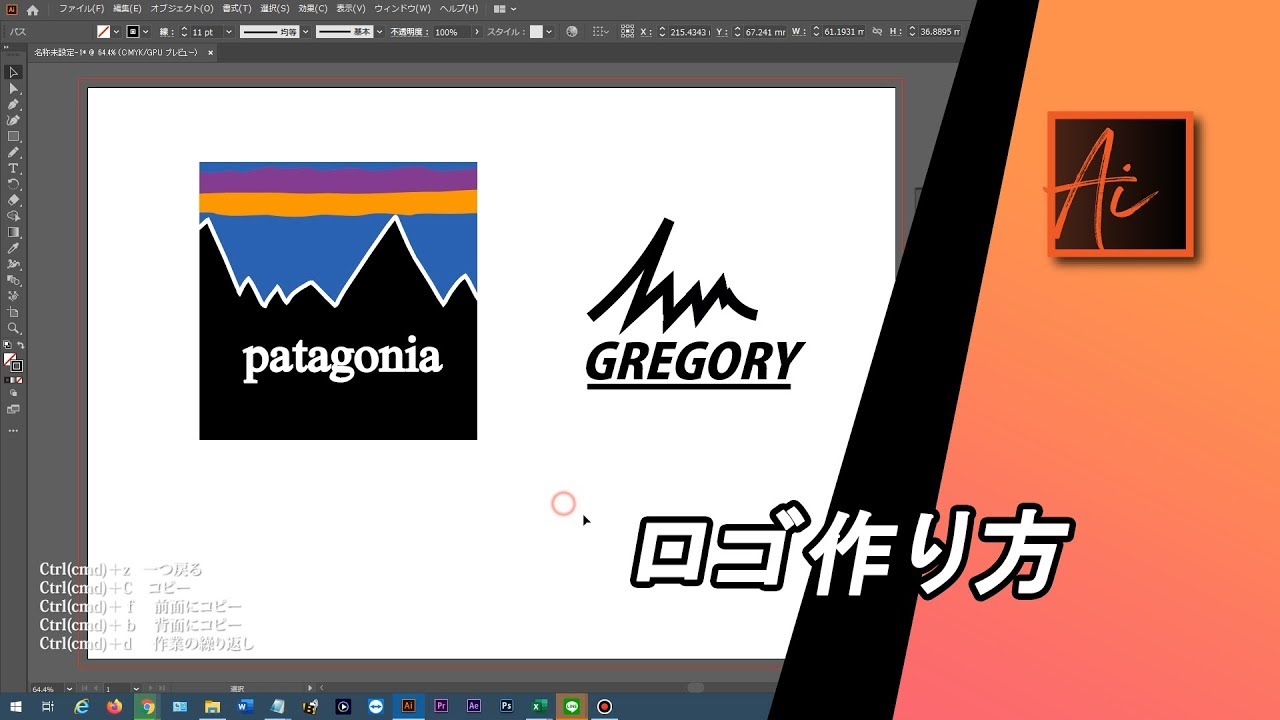Open the Windows Start menu
The width and height of the screenshot is (1280, 720).
(15, 706)
